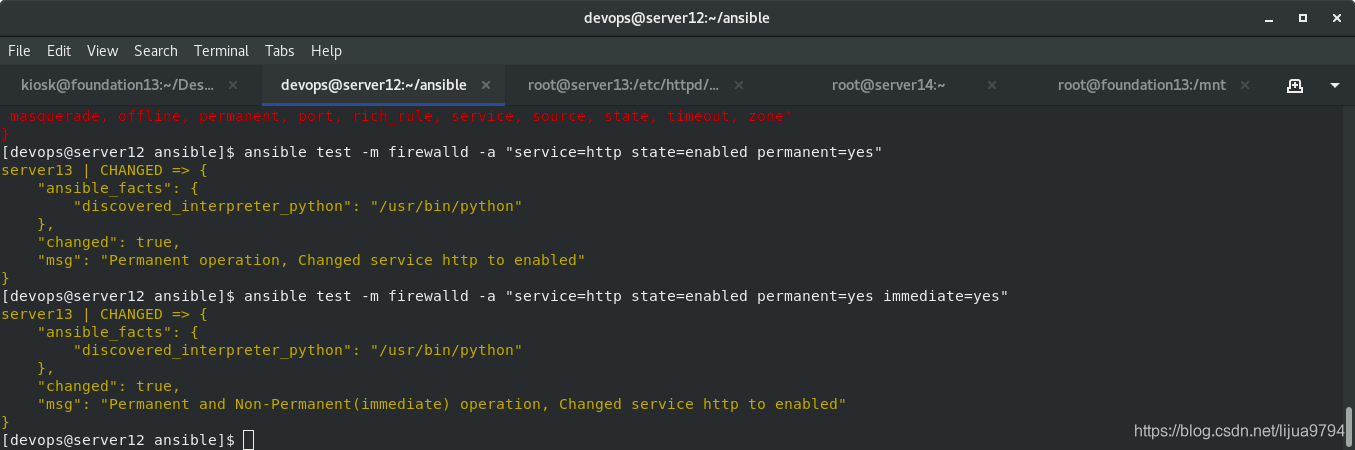Click the terminal cursor at the prompt
The width and height of the screenshot is (1355, 450).
(x=249, y=440)
